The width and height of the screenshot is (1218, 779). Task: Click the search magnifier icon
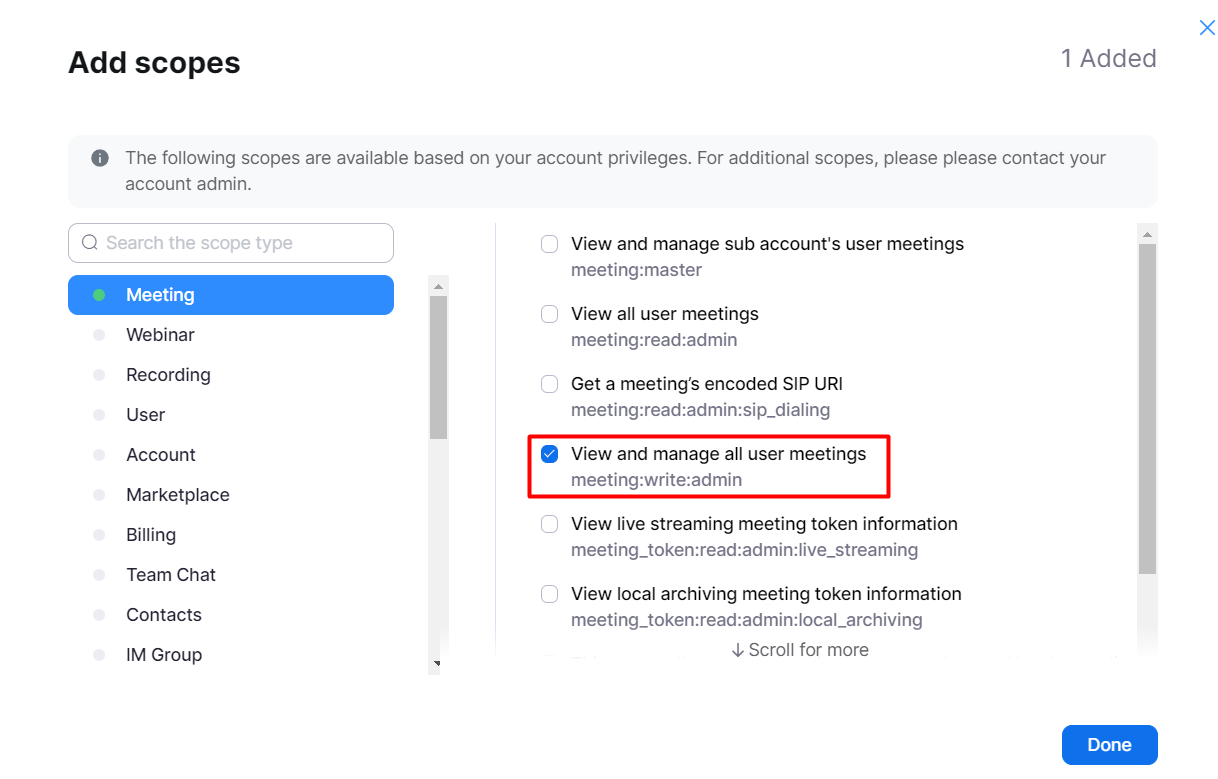(x=90, y=243)
